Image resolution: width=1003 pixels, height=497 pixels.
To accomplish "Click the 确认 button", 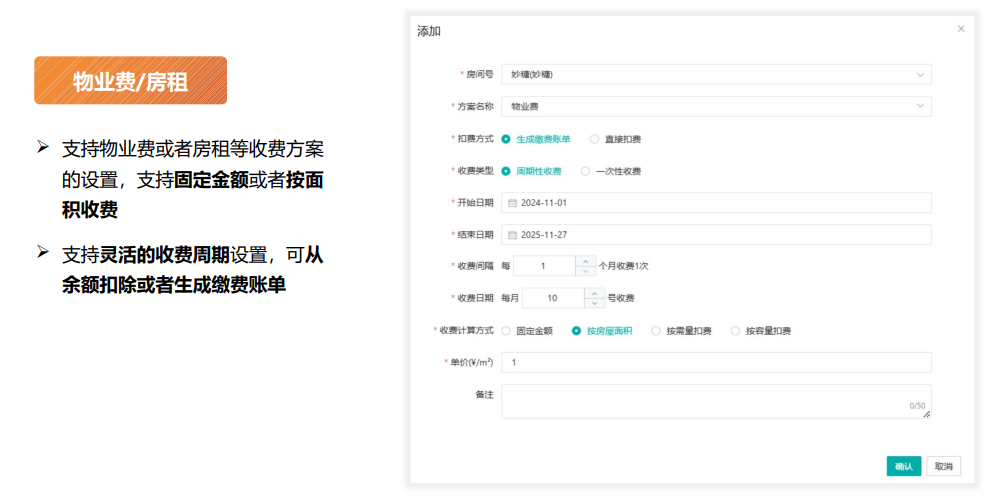I will [903, 466].
